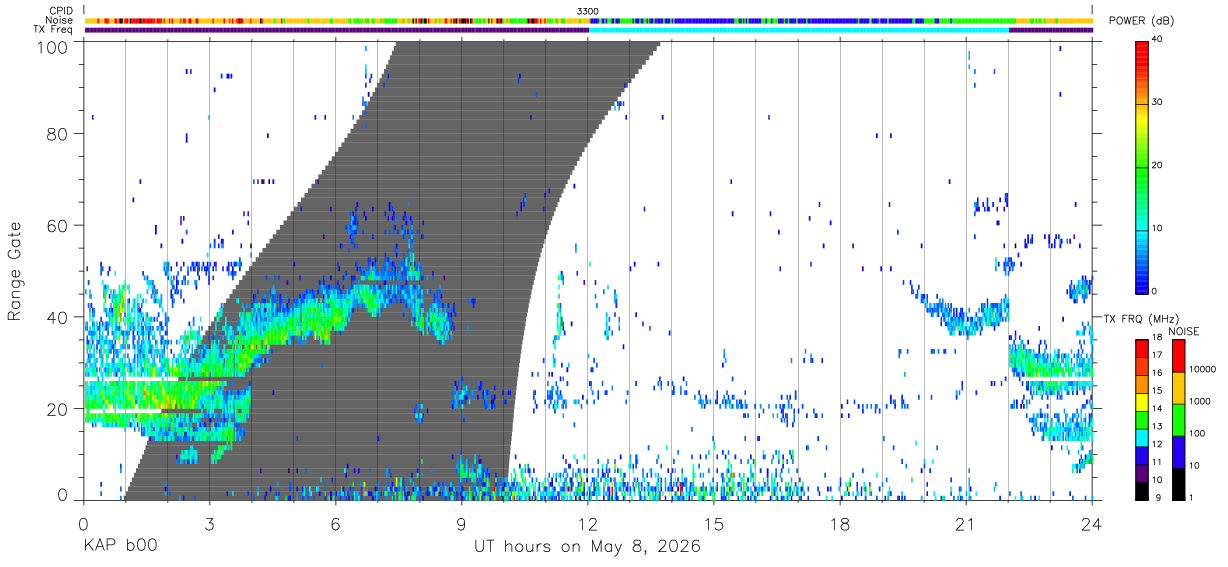The width and height of the screenshot is (1228, 567).
Task: Click the 100 label on NOISE scale
Action: coord(1197,434)
